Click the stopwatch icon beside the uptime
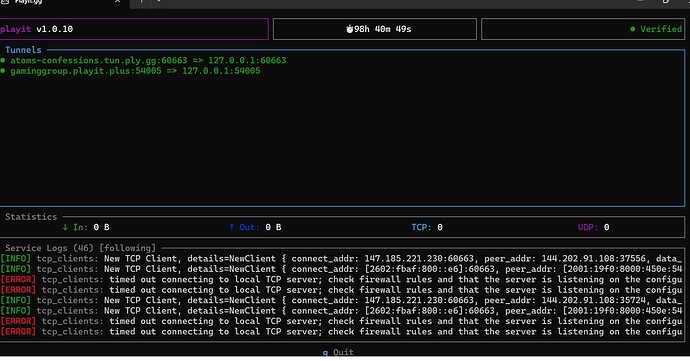This screenshot has height=361, width=690. point(350,29)
